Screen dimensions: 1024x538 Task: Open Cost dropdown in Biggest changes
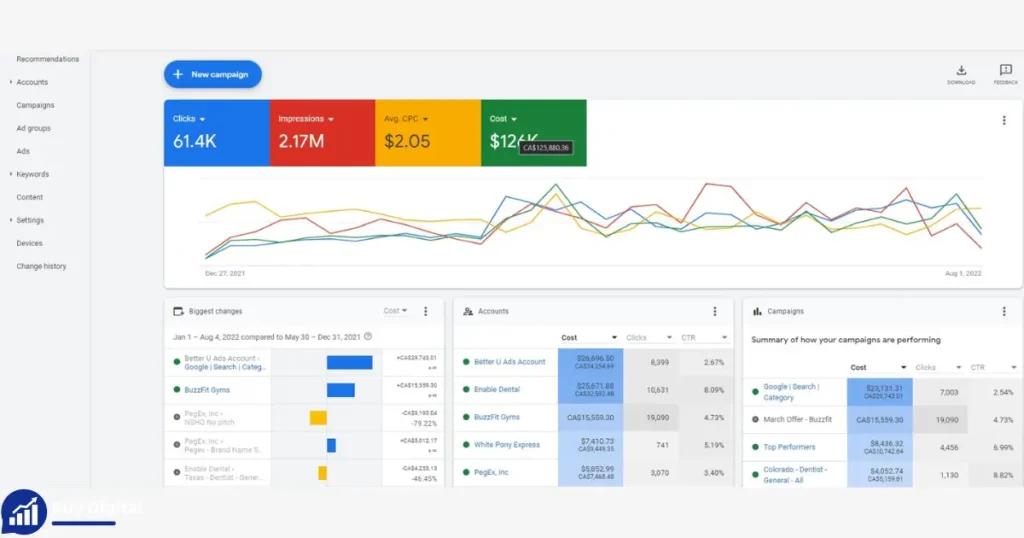tap(395, 311)
